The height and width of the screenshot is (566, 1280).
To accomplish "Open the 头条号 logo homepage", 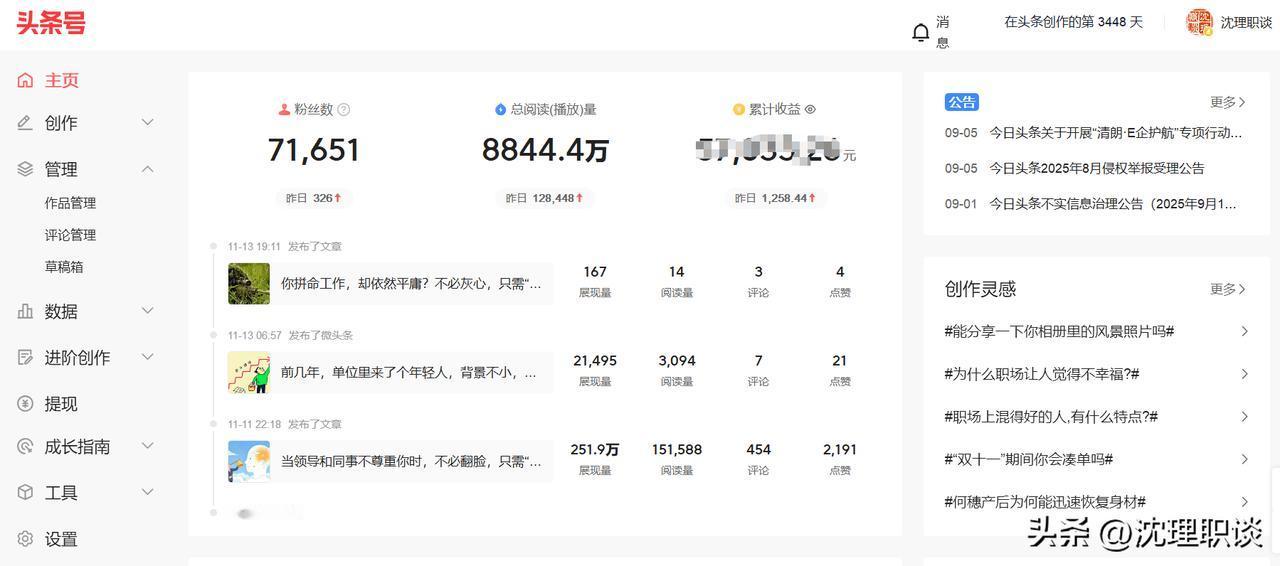I will click(x=51, y=23).
